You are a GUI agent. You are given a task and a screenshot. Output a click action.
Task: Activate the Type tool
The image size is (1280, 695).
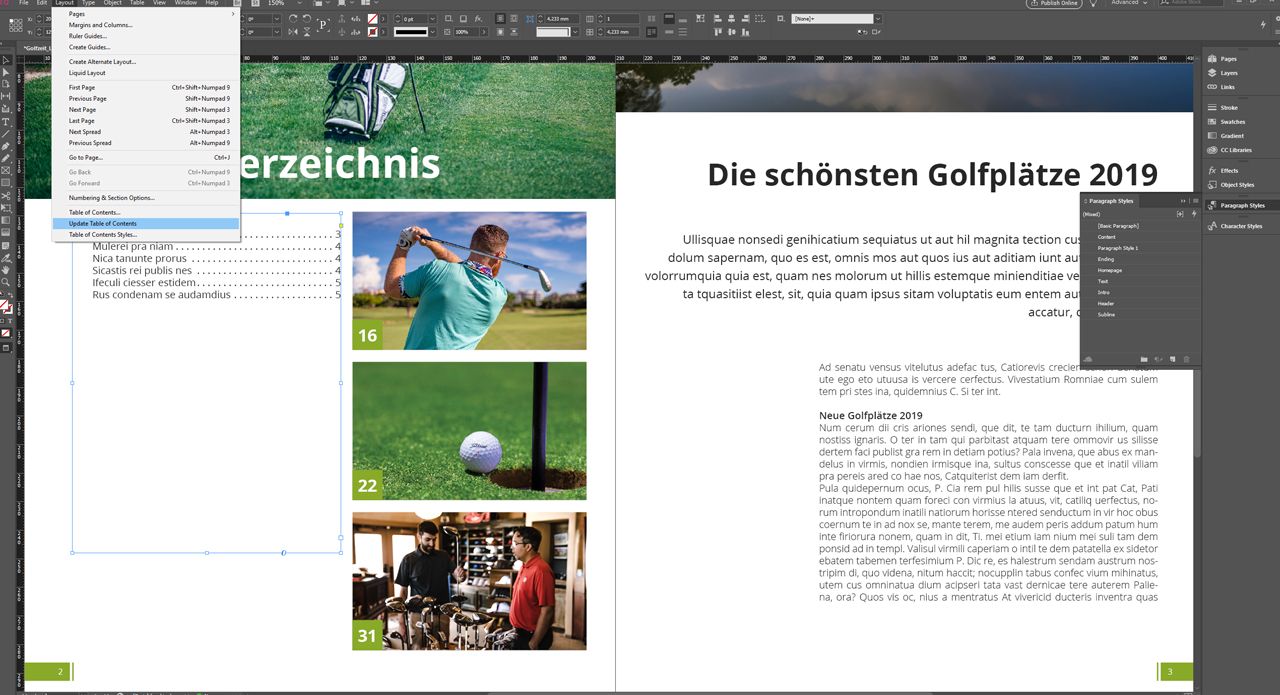click(7, 120)
